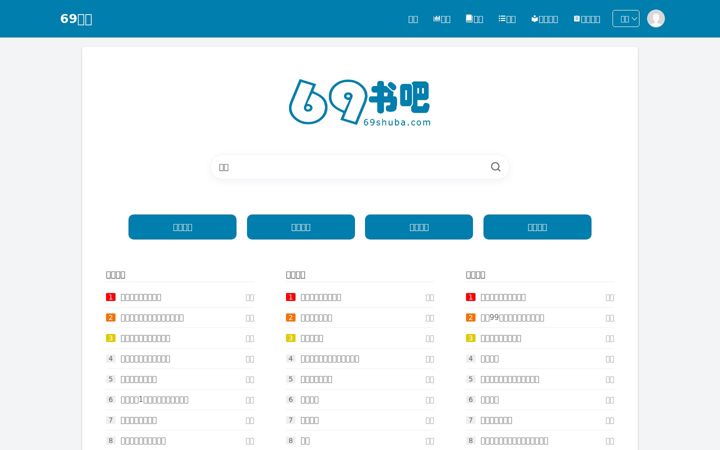The image size is (720, 450).
Task: Open the rank 2 title in left list
Action: (x=152, y=318)
